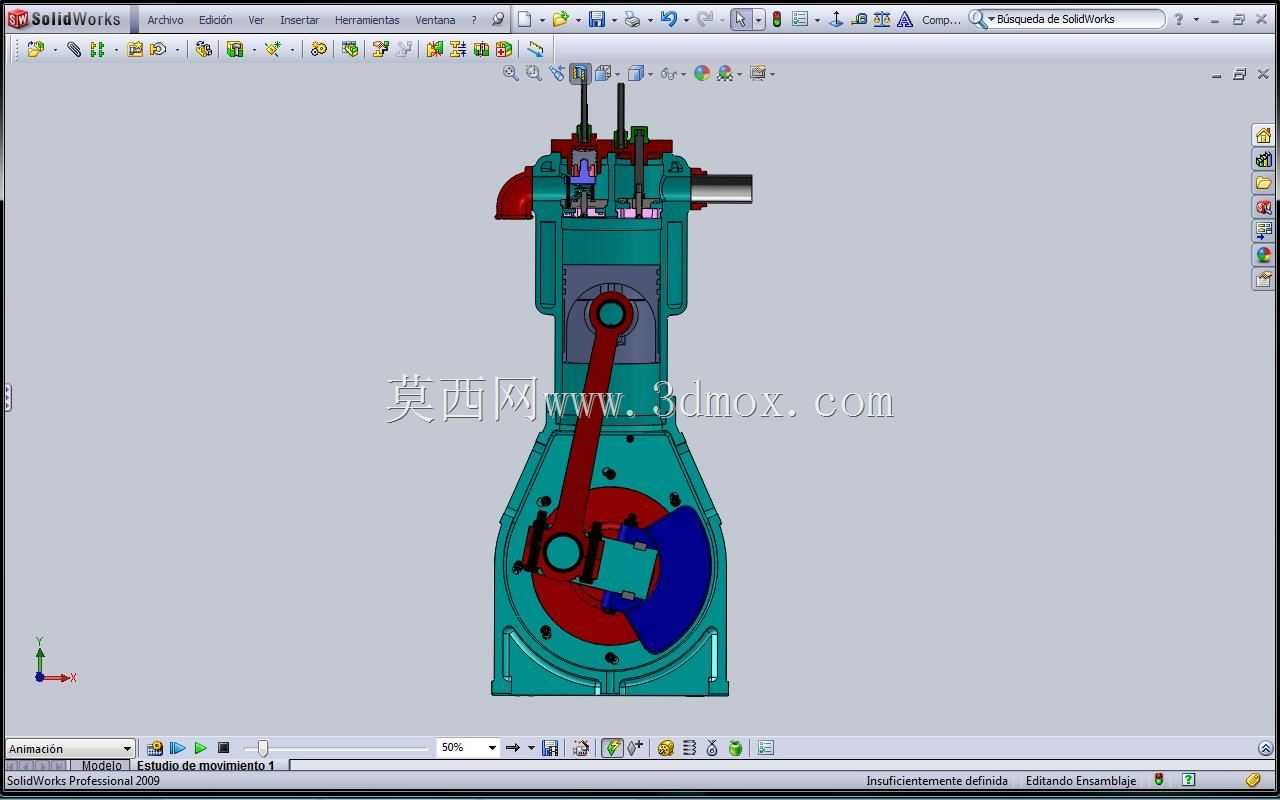This screenshot has width=1280, height=800.
Task: Click the Motion Study Properties icon
Action: 766,748
